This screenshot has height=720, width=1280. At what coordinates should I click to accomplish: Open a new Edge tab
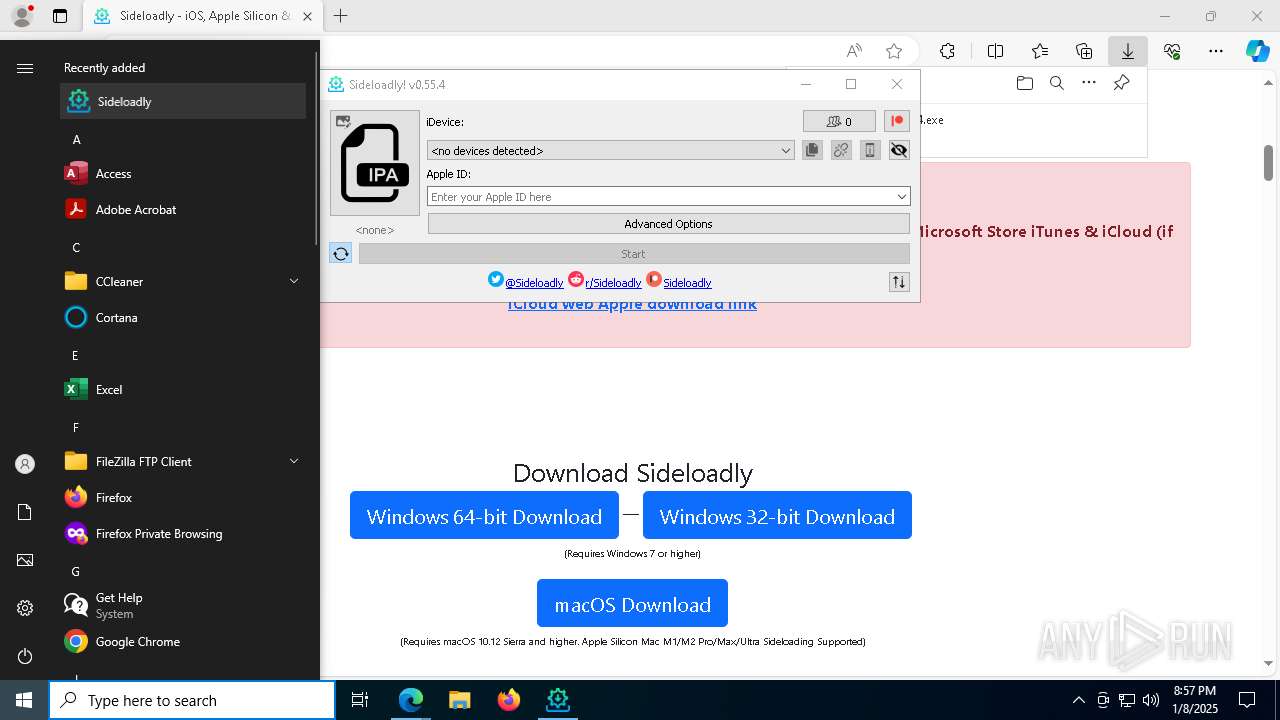point(341,16)
